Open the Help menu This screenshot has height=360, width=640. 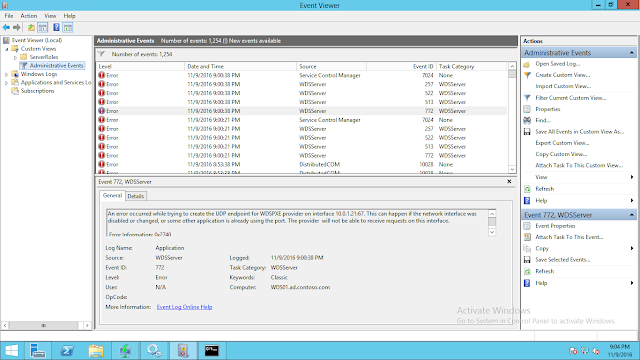click(x=69, y=16)
